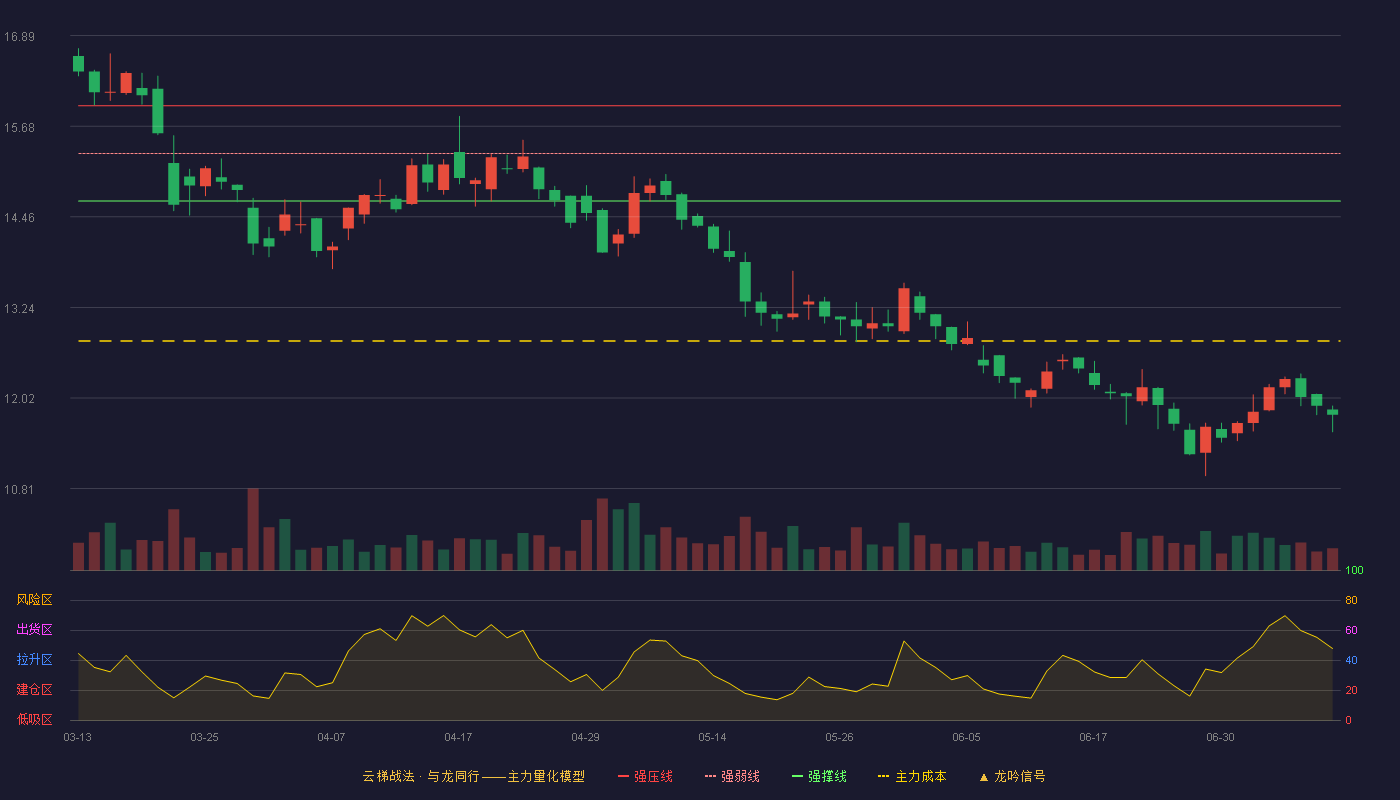Click the 03-13 date axis label
The image size is (1400, 800).
pyautogui.click(x=77, y=737)
